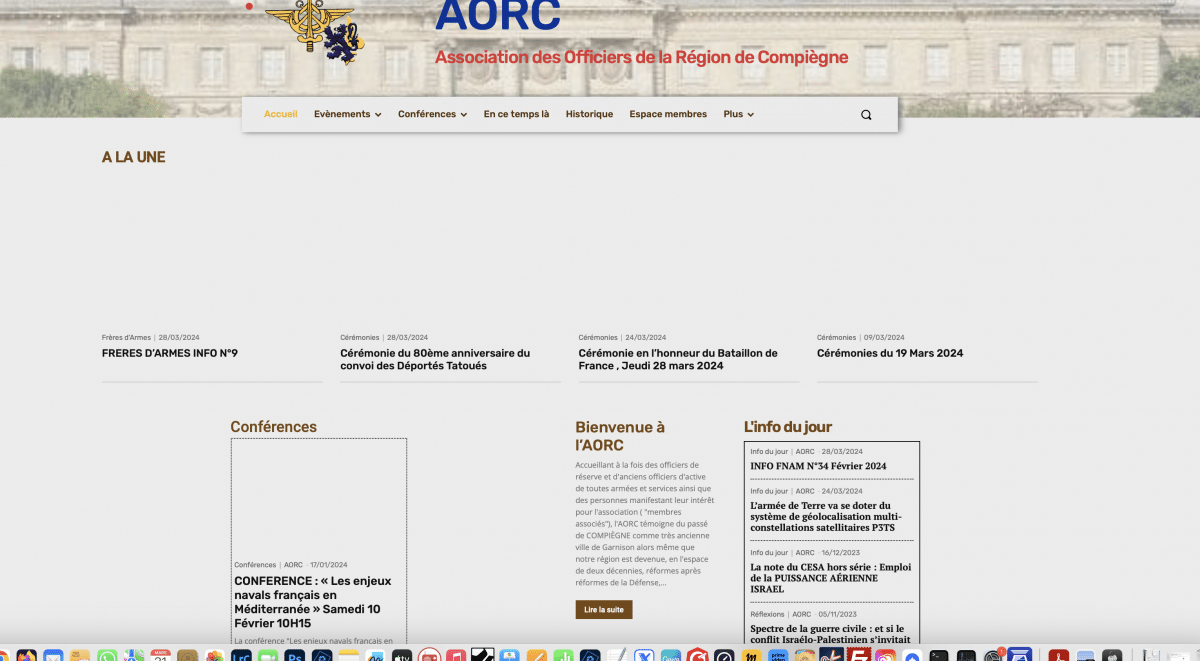Click Cérémonies category dated 24/03/2024

(x=598, y=338)
